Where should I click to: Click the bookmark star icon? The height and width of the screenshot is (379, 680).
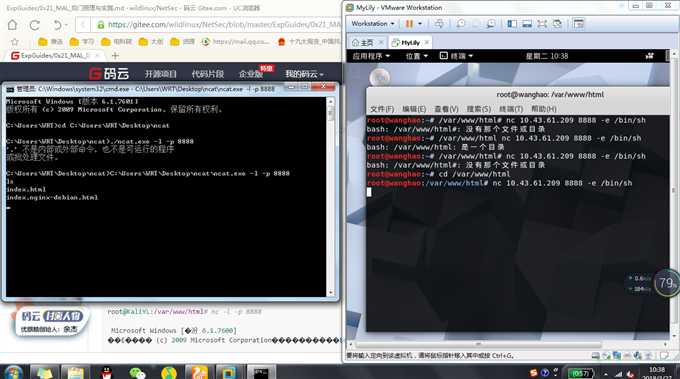coord(15,42)
